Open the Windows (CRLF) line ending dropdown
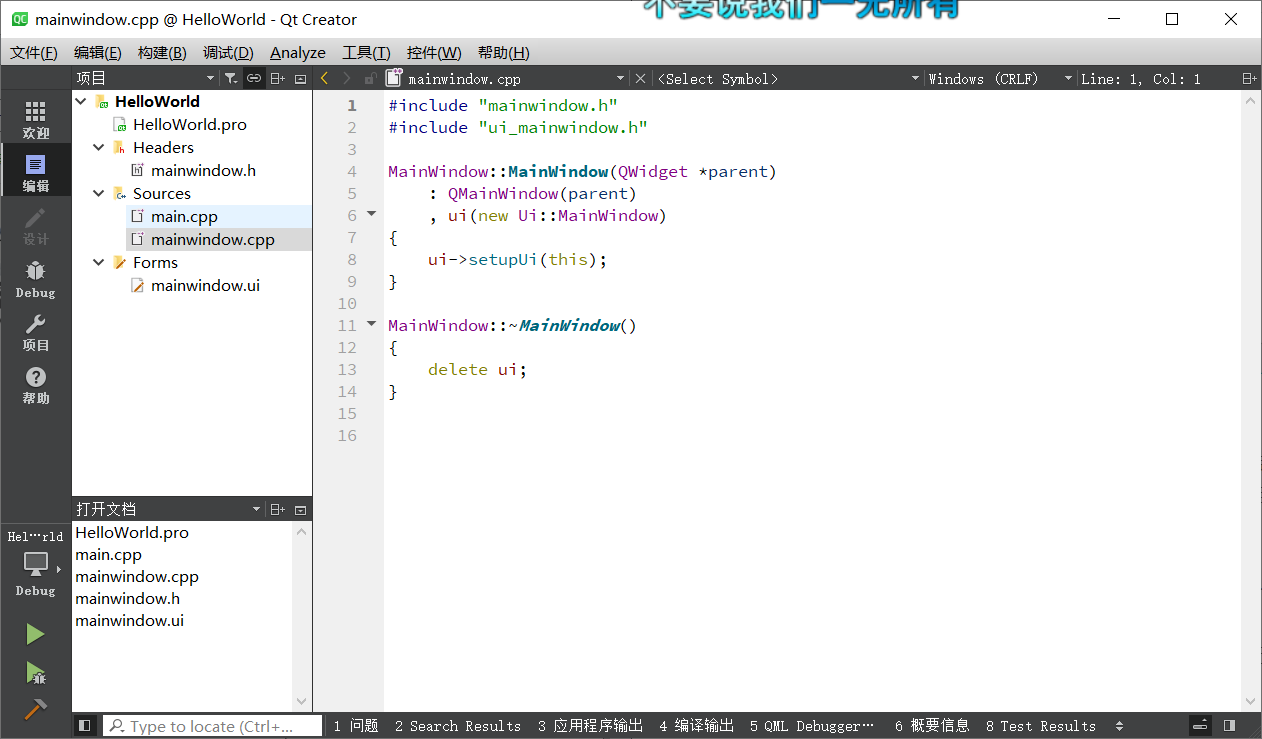The height and width of the screenshot is (739, 1262). pos(1068,78)
